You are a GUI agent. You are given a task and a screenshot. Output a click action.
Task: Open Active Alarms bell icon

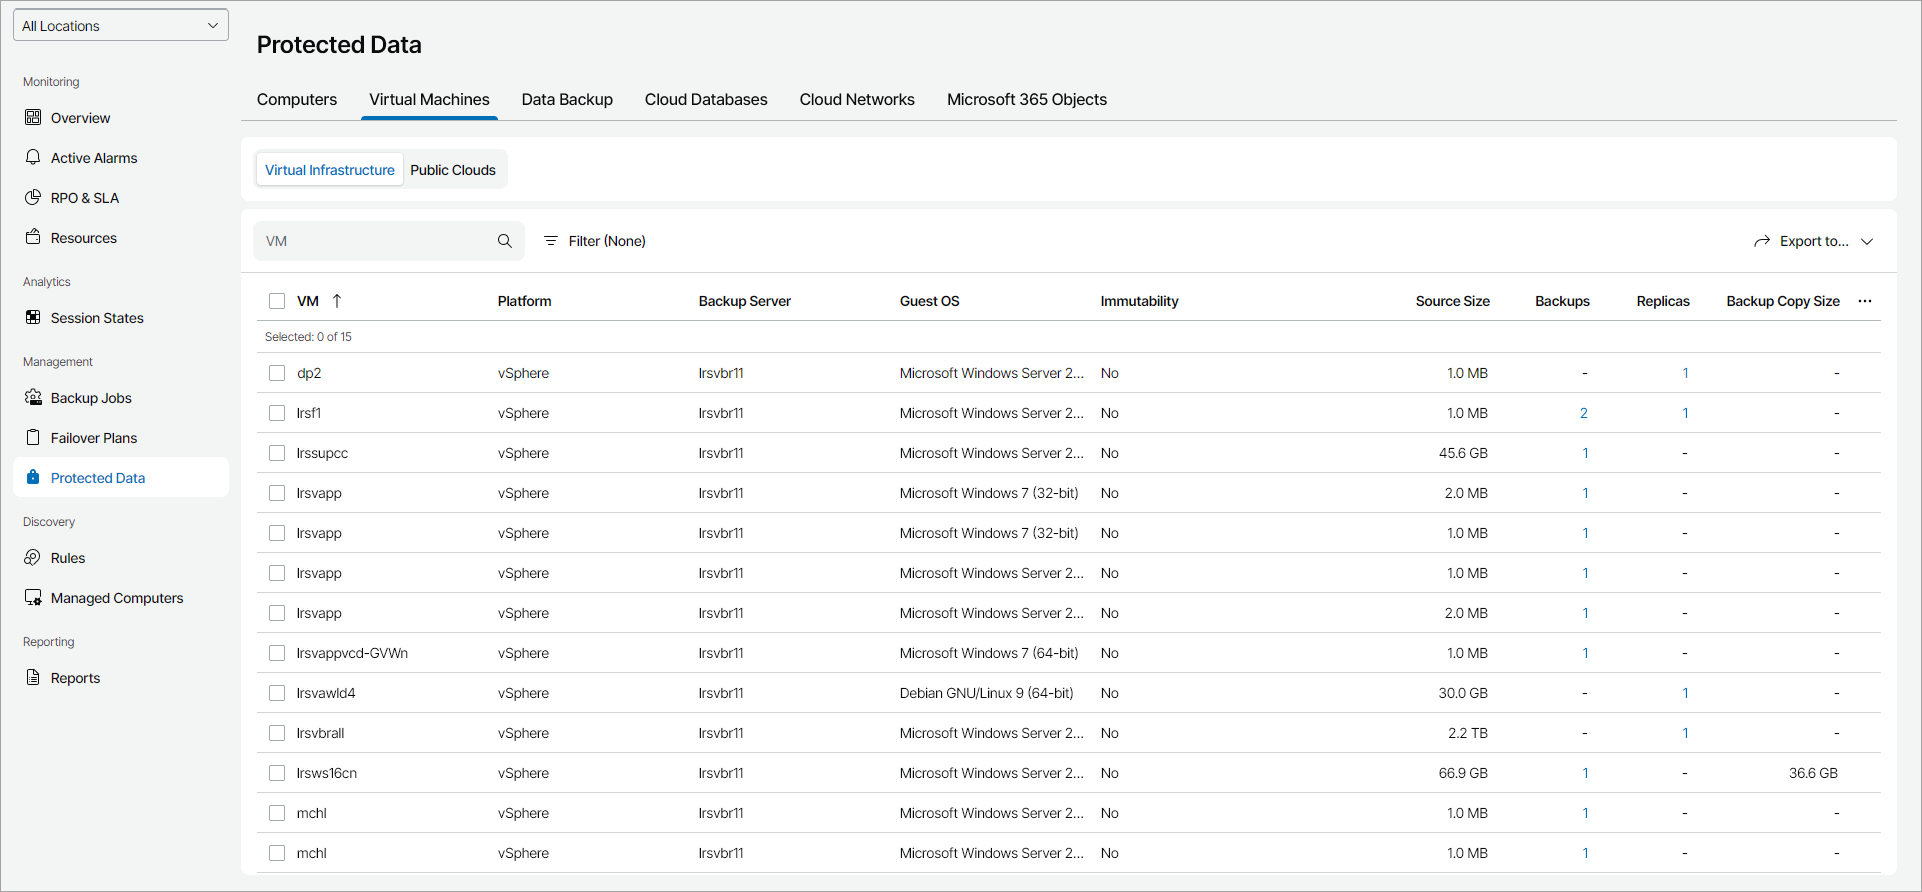point(33,157)
